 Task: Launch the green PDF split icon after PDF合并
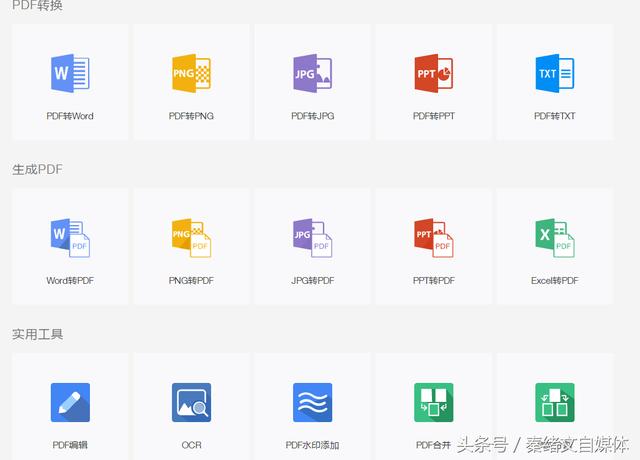coord(555,402)
